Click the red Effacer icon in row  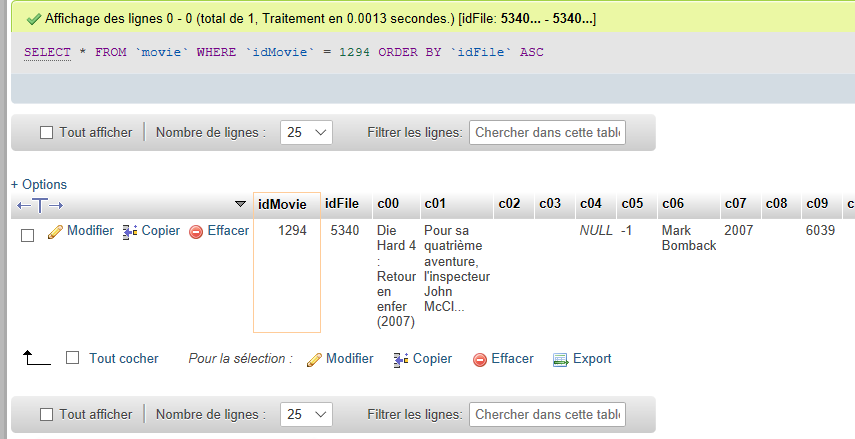196,232
